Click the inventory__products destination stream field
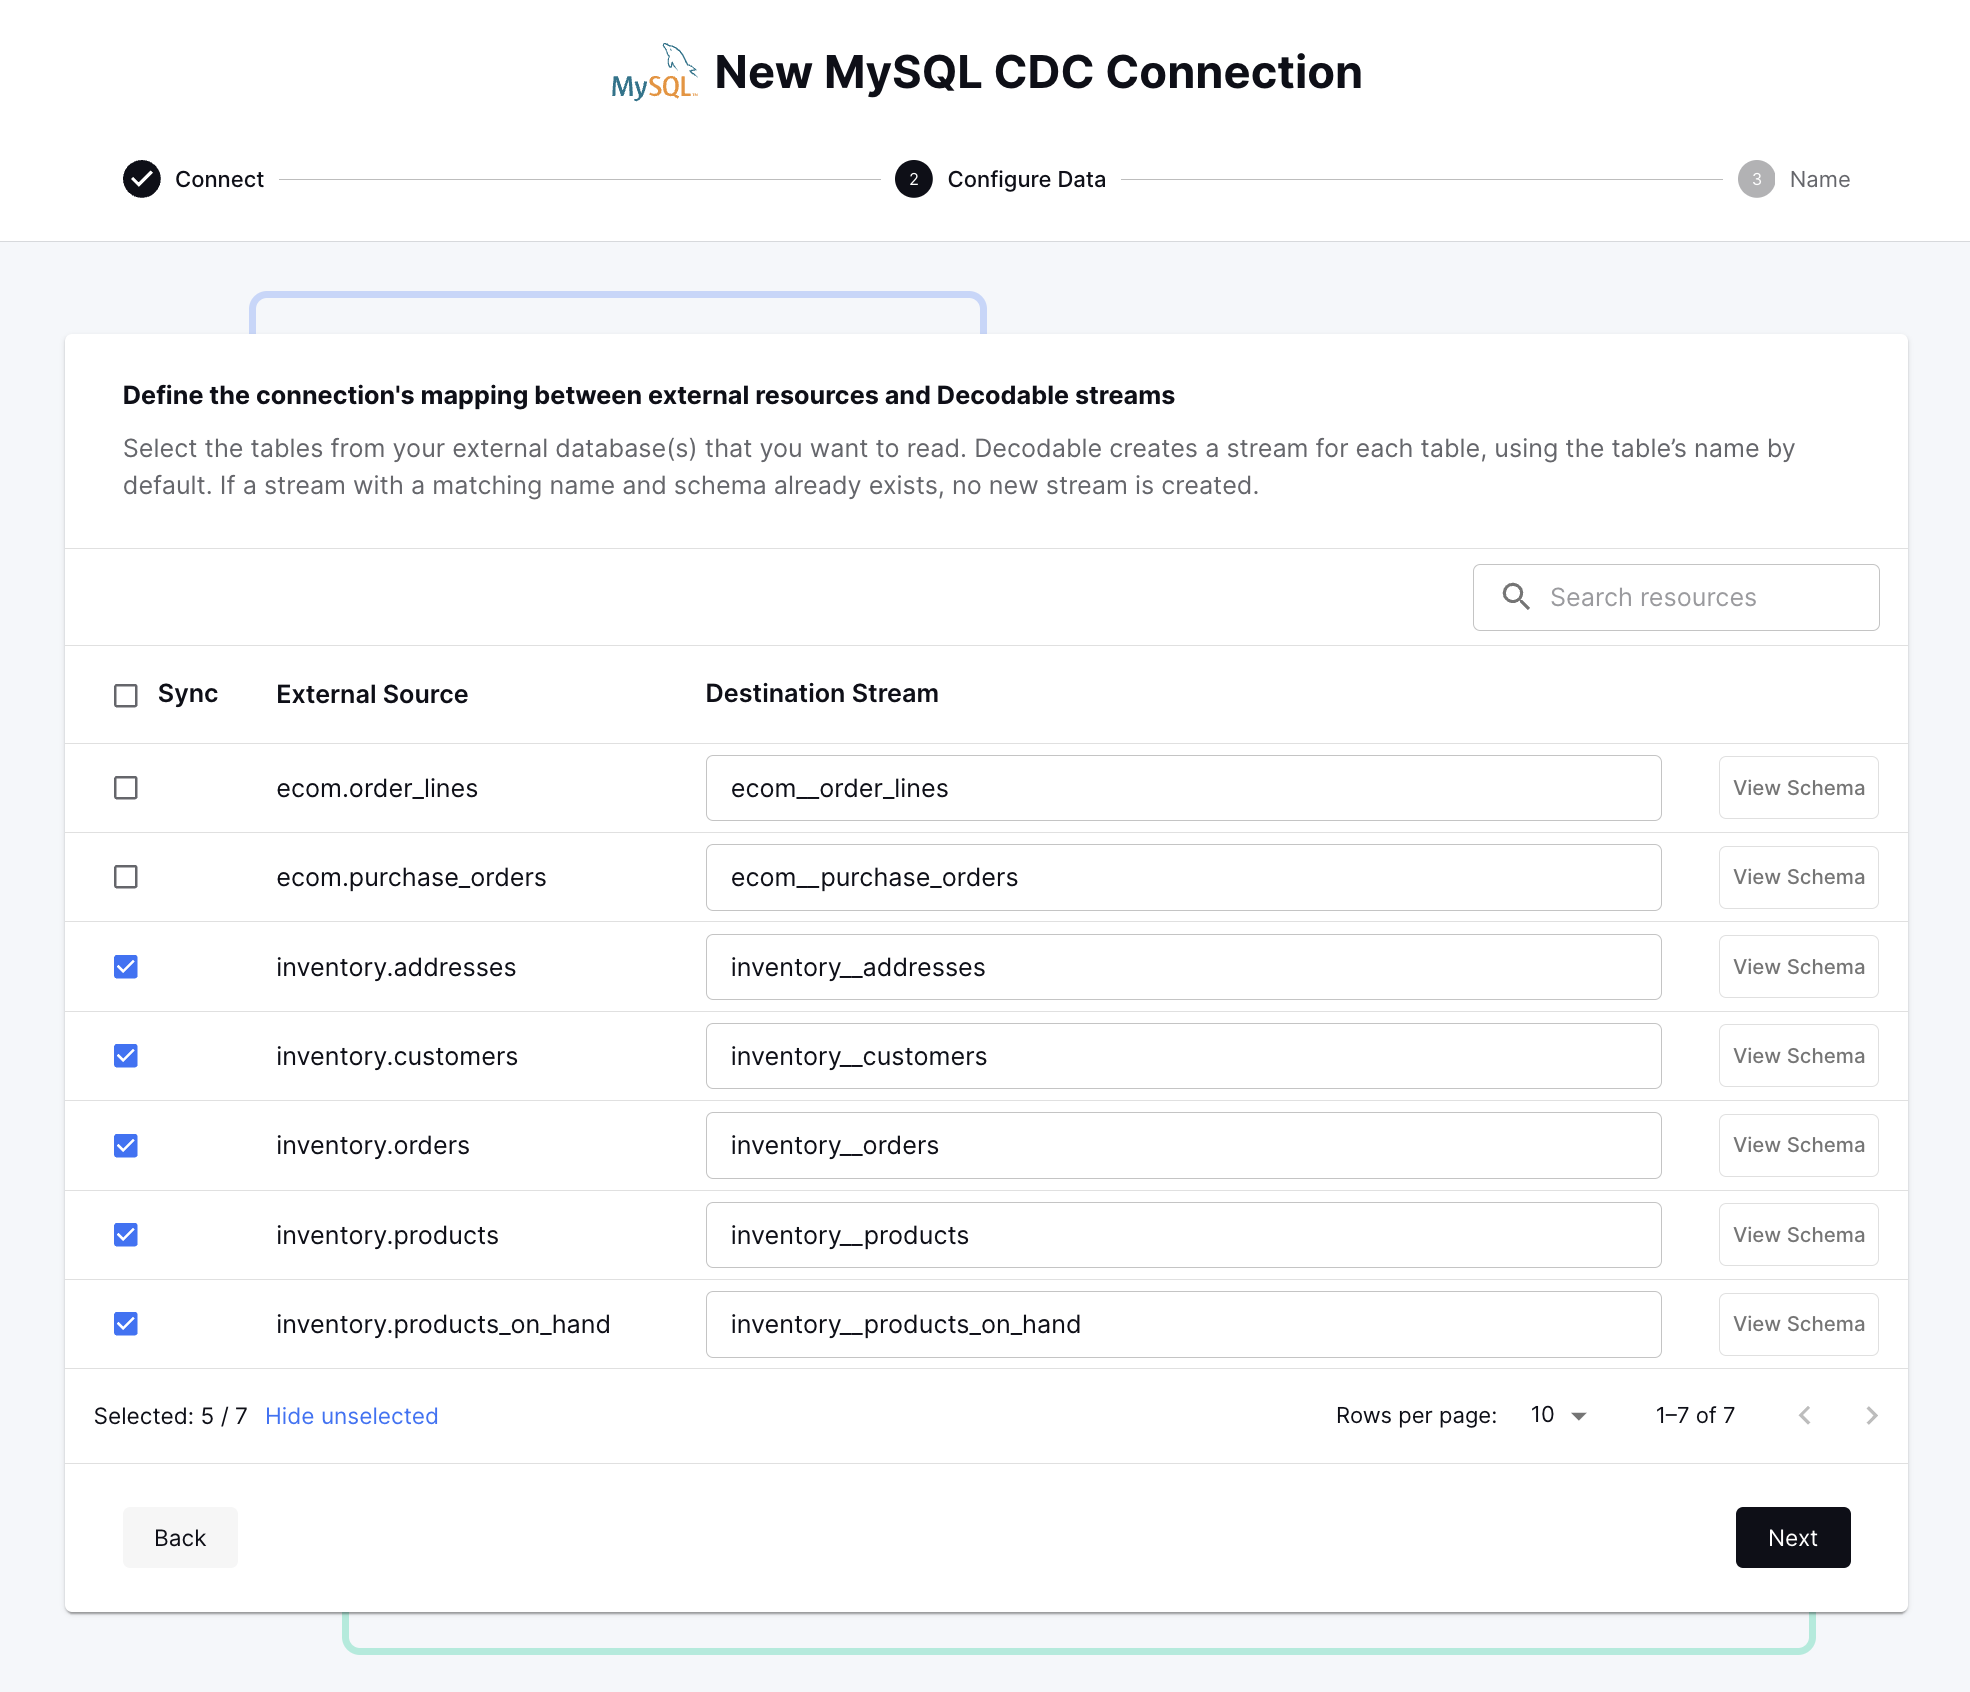The image size is (1970, 1692). [x=1183, y=1235]
